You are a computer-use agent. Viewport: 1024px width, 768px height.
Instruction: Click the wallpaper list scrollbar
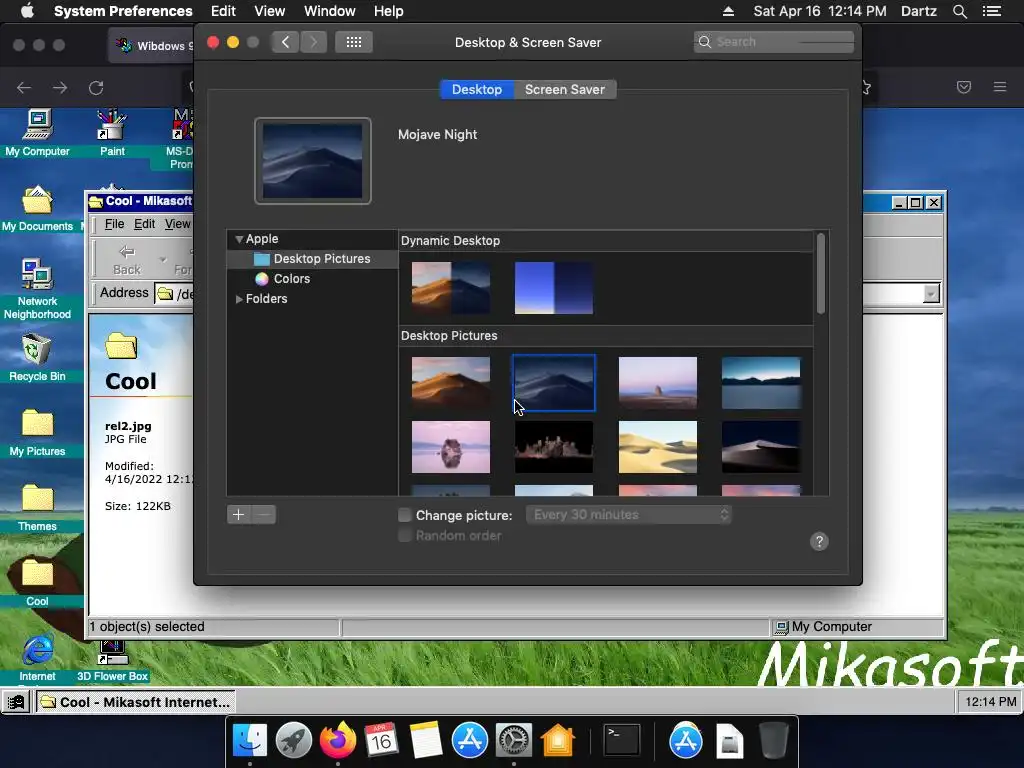(821, 273)
